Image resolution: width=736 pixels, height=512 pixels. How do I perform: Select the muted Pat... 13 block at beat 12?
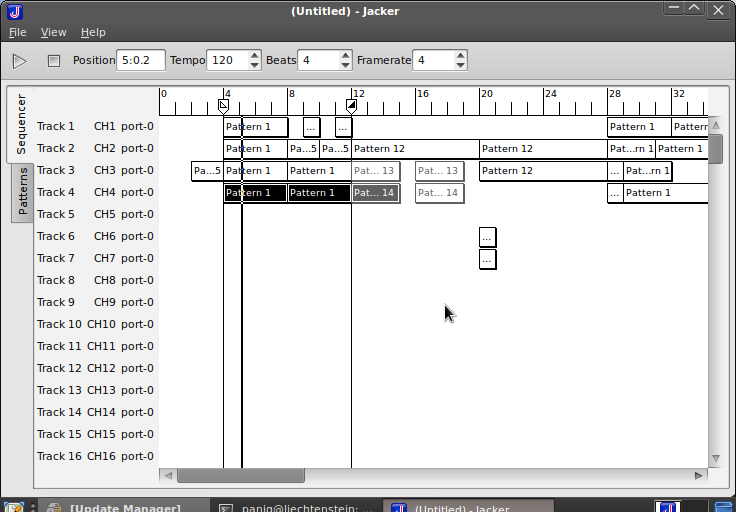click(376, 171)
